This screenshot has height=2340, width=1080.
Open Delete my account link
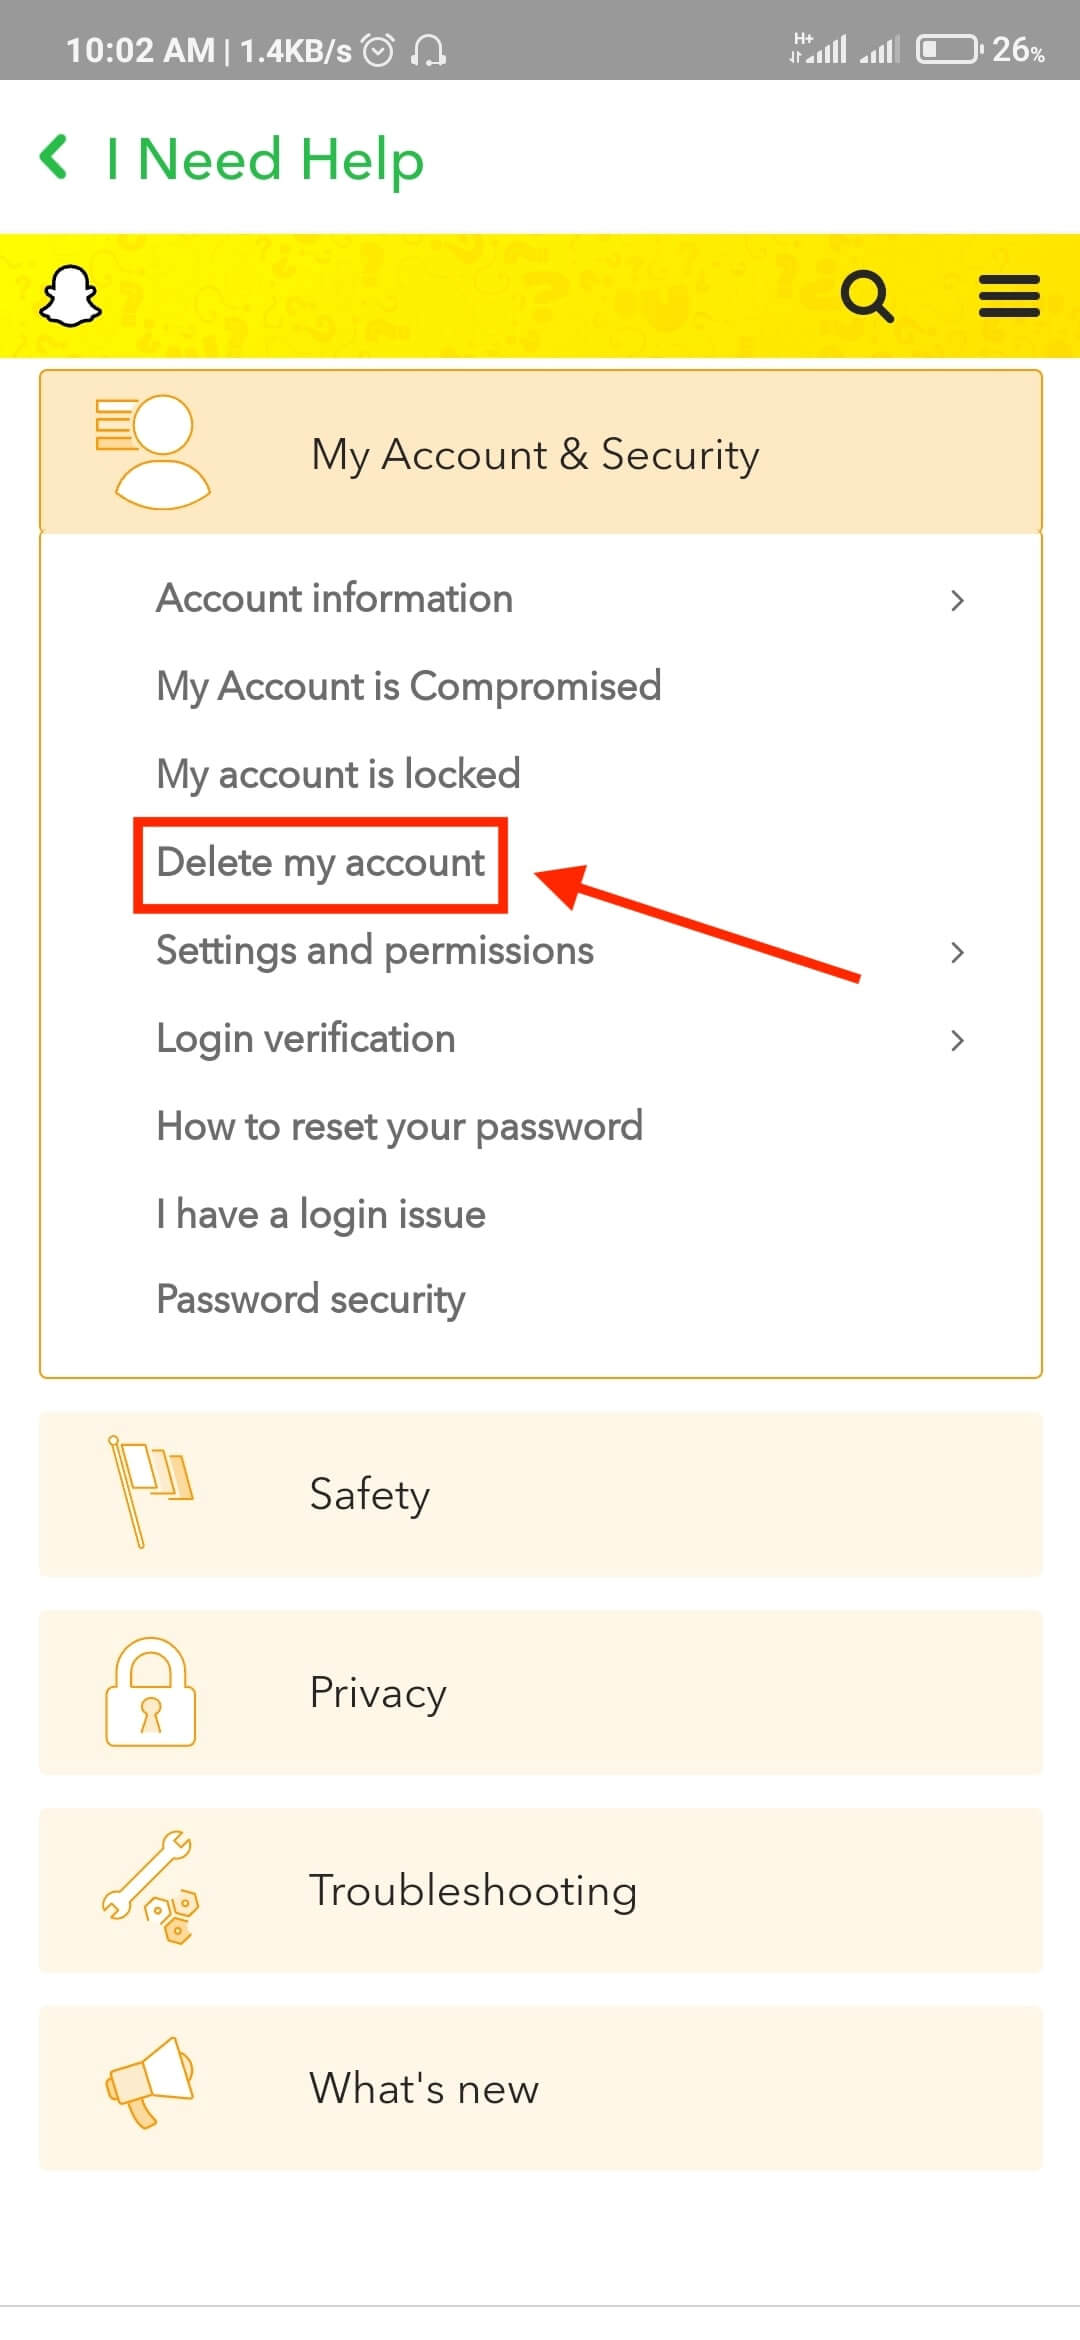coord(321,863)
